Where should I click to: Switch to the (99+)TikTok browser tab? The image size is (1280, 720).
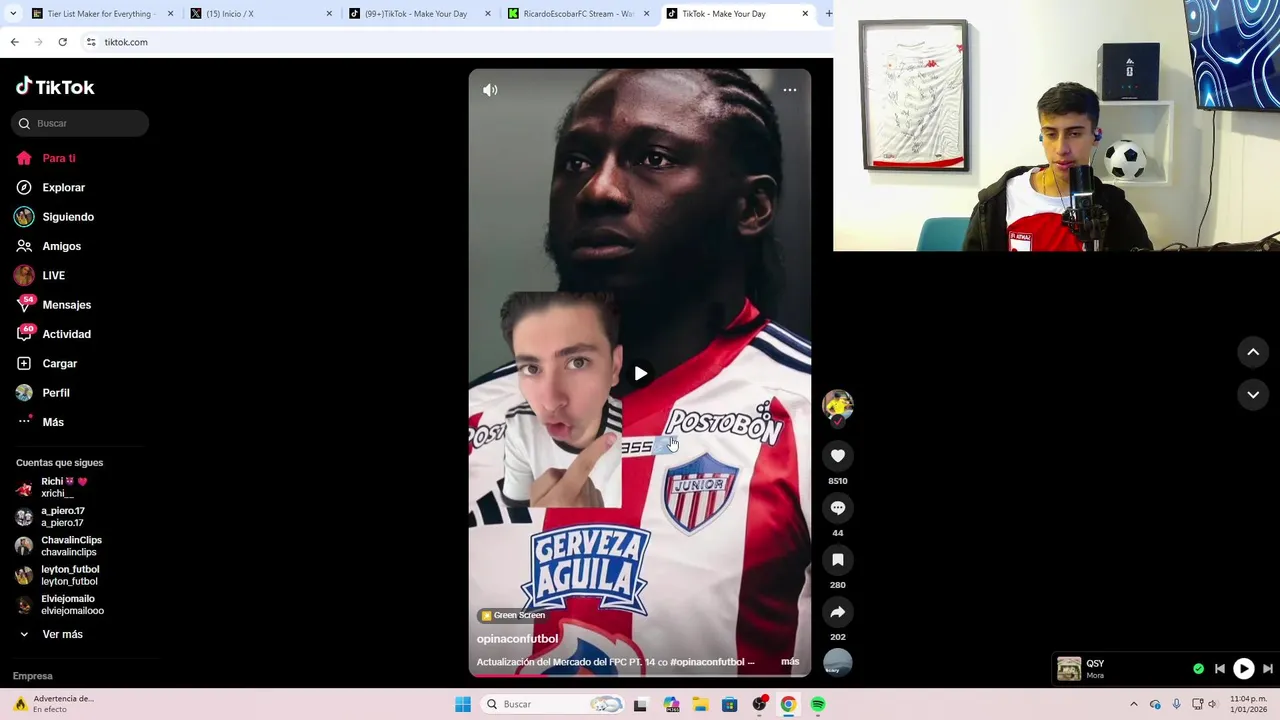[420, 14]
